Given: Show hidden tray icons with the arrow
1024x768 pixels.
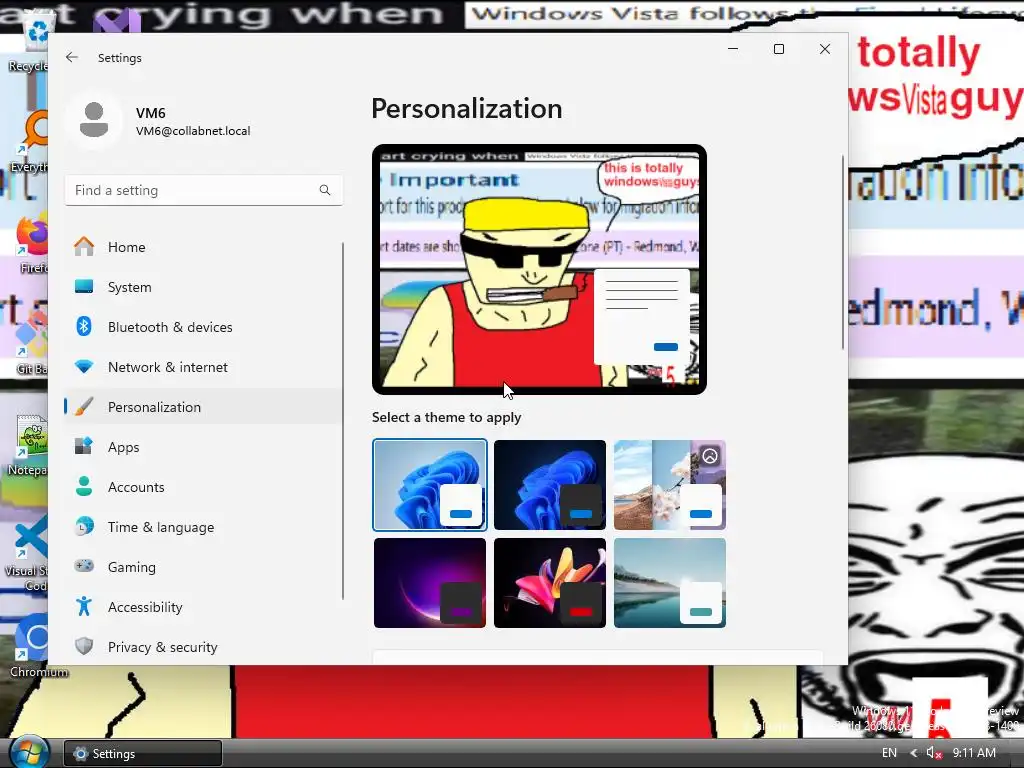Looking at the screenshot, I should [x=913, y=753].
